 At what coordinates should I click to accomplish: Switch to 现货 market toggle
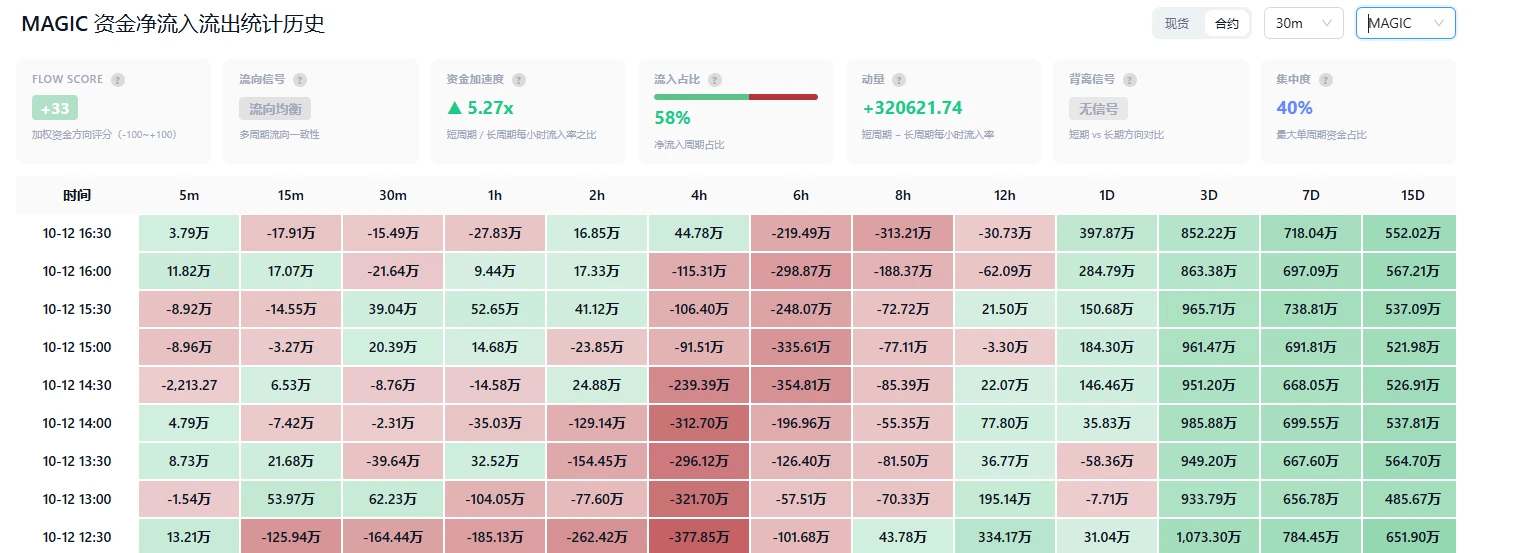click(x=1177, y=24)
